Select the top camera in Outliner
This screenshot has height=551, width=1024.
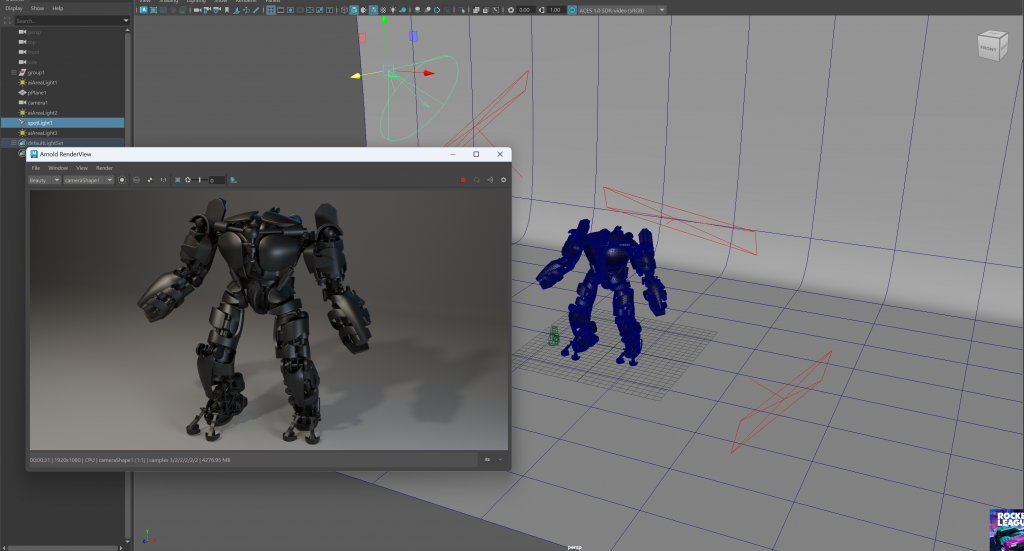coord(31,42)
